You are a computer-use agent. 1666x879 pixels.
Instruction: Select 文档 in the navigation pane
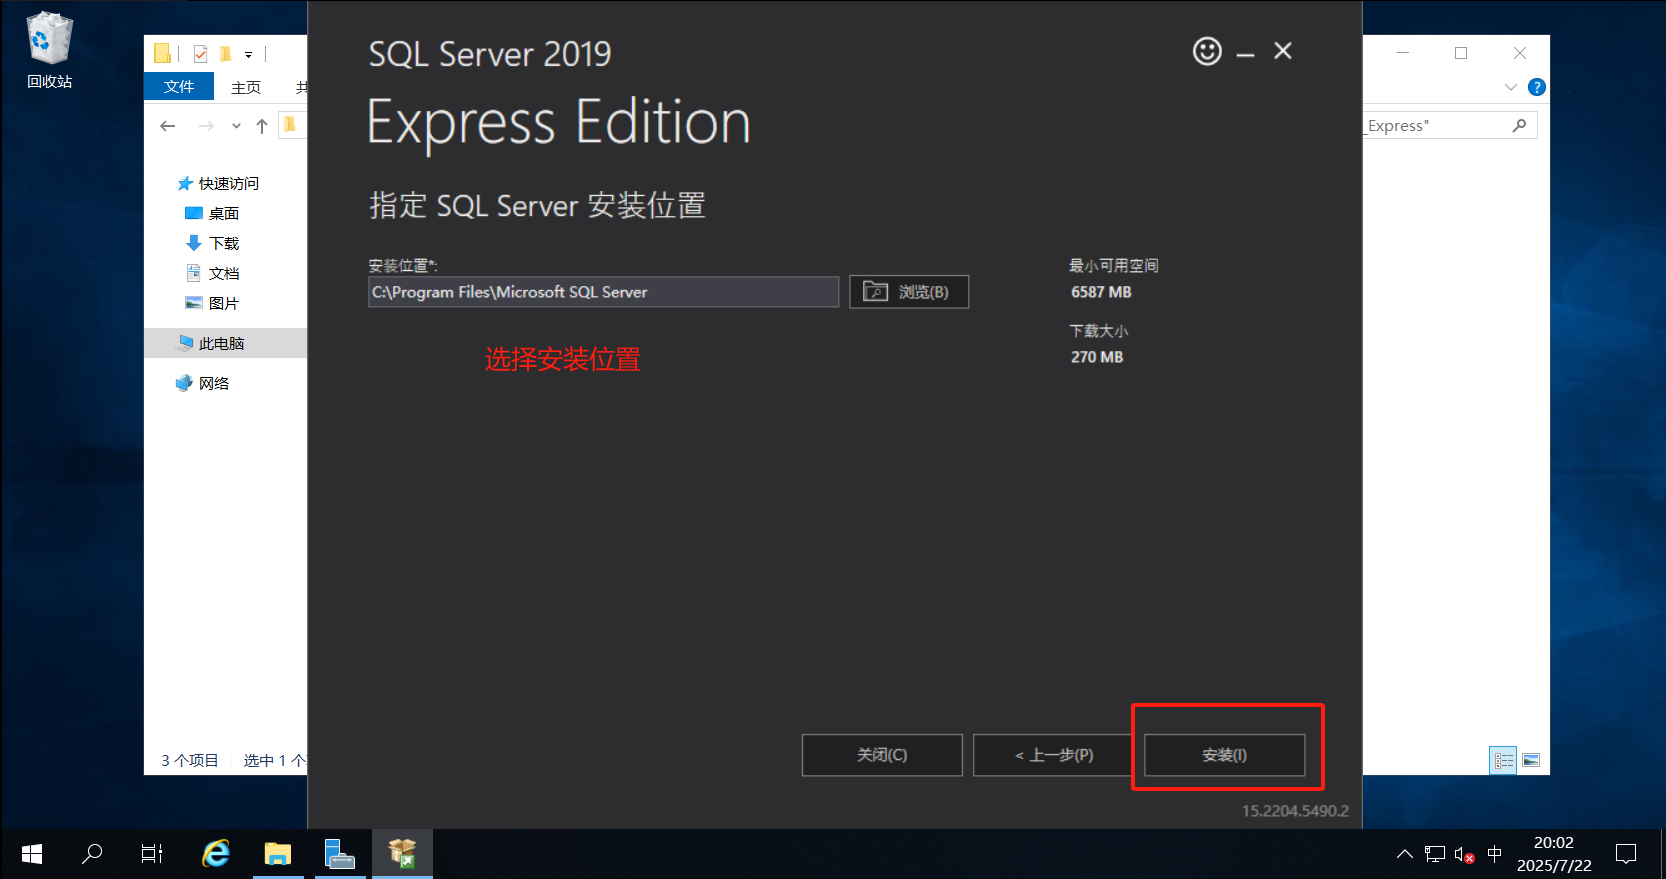tap(212, 273)
